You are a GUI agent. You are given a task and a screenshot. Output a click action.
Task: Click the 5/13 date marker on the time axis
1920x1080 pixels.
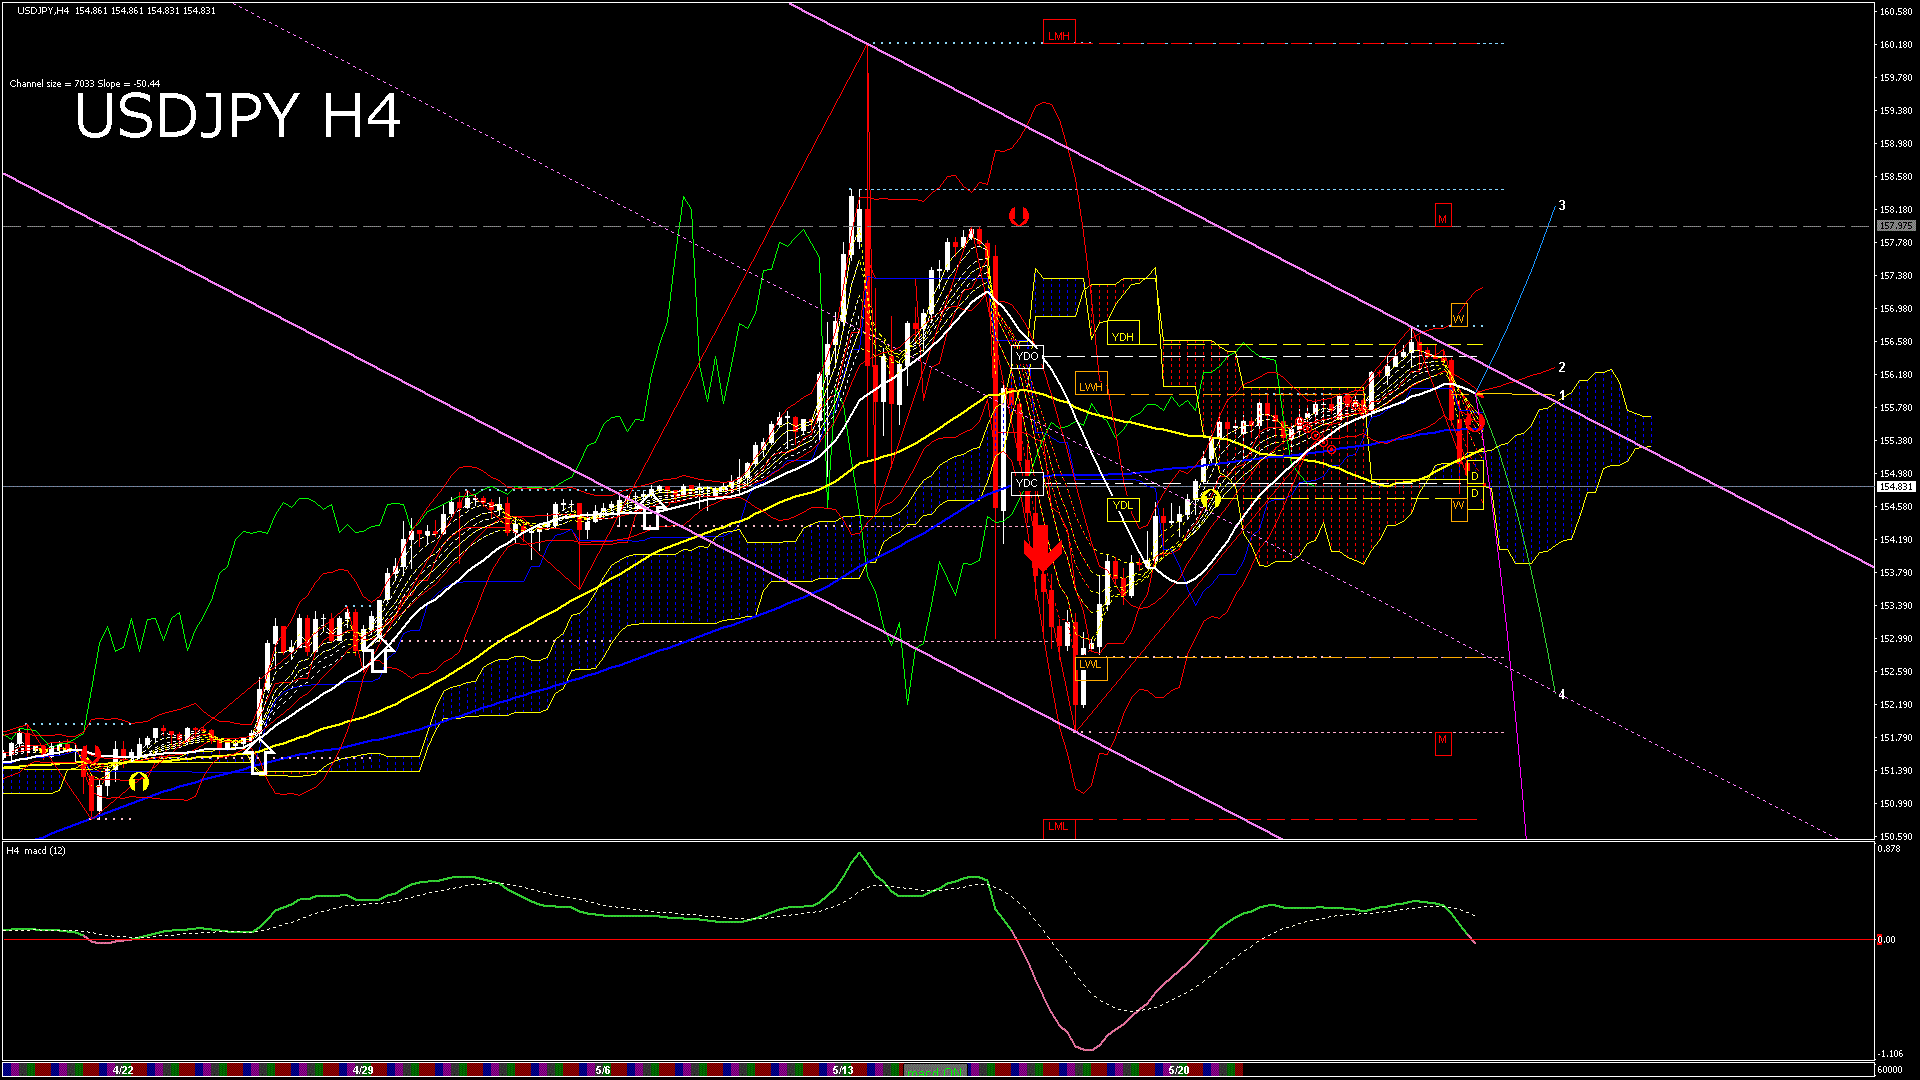843,1070
